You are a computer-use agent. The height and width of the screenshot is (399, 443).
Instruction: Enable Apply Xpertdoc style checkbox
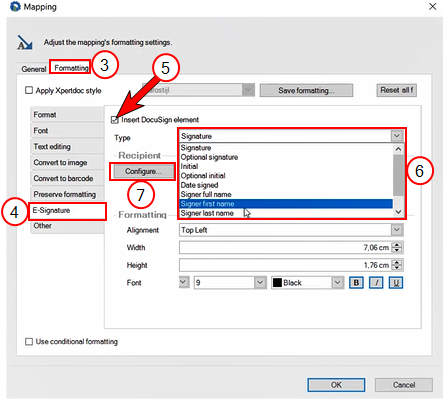29,90
